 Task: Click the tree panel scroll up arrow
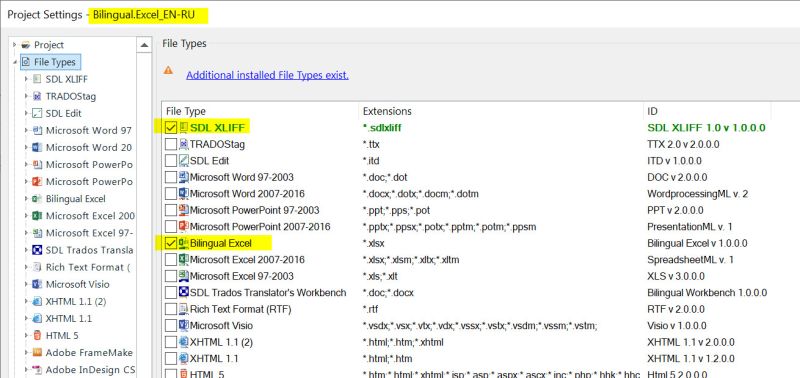tap(144, 45)
